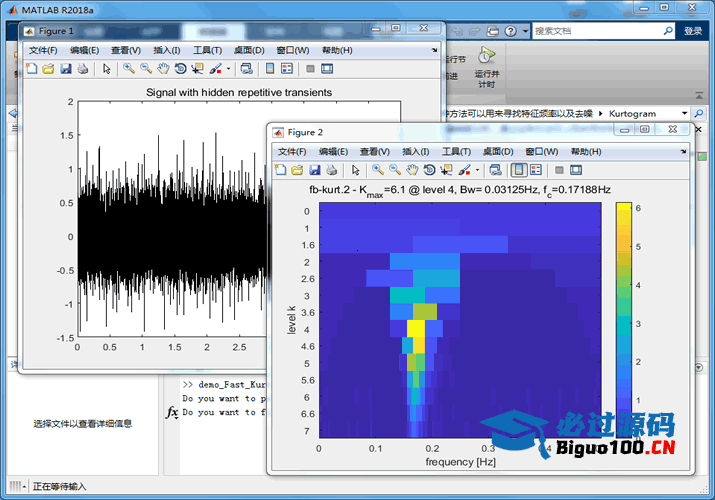Toggle Insert Colorbar off in Figure 2
715x500 pixels.
[x=519, y=170]
